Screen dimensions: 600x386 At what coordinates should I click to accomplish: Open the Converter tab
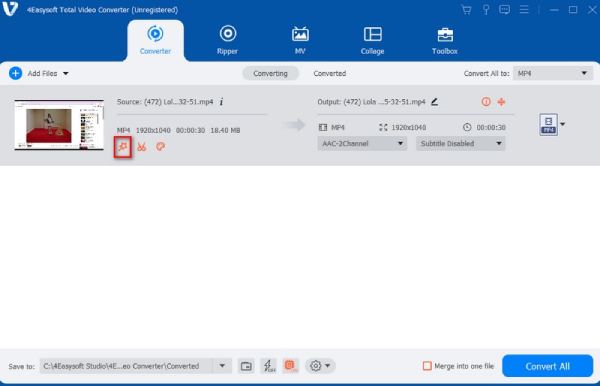point(155,41)
